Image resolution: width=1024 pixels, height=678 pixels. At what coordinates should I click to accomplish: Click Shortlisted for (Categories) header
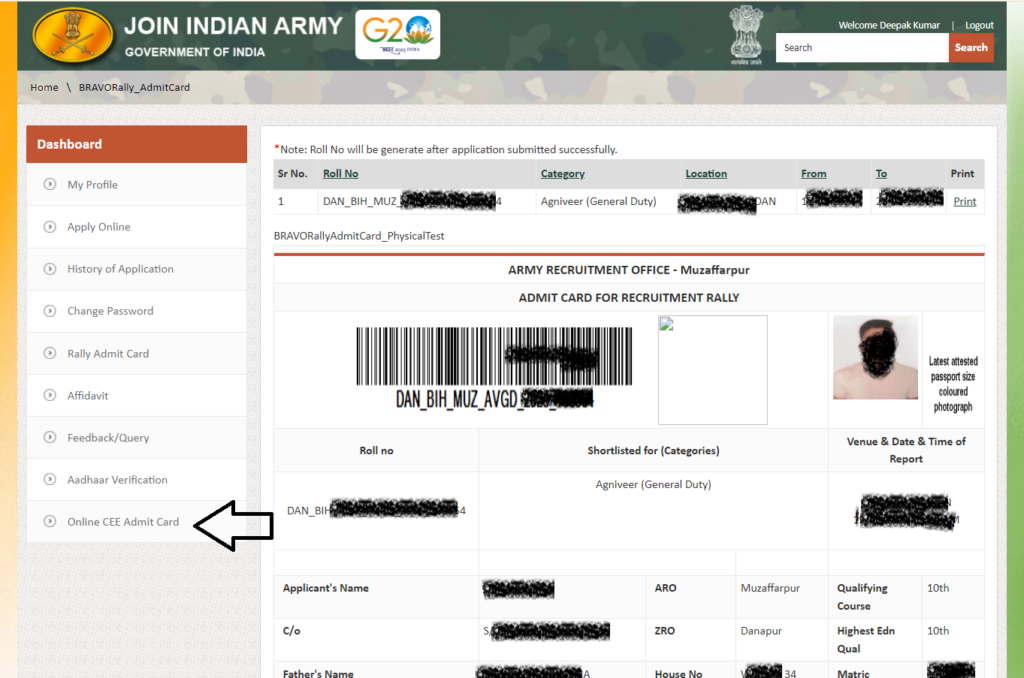(x=653, y=451)
